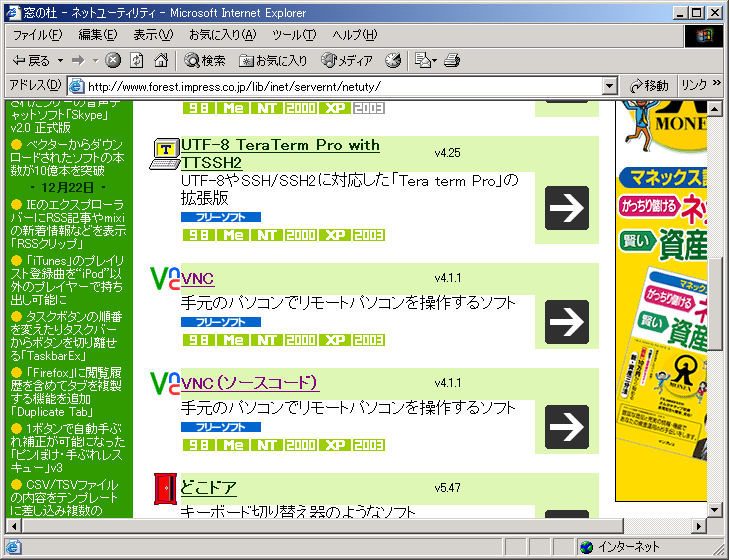
Task: Click the page icon in the address bar
Action: [x=77, y=86]
